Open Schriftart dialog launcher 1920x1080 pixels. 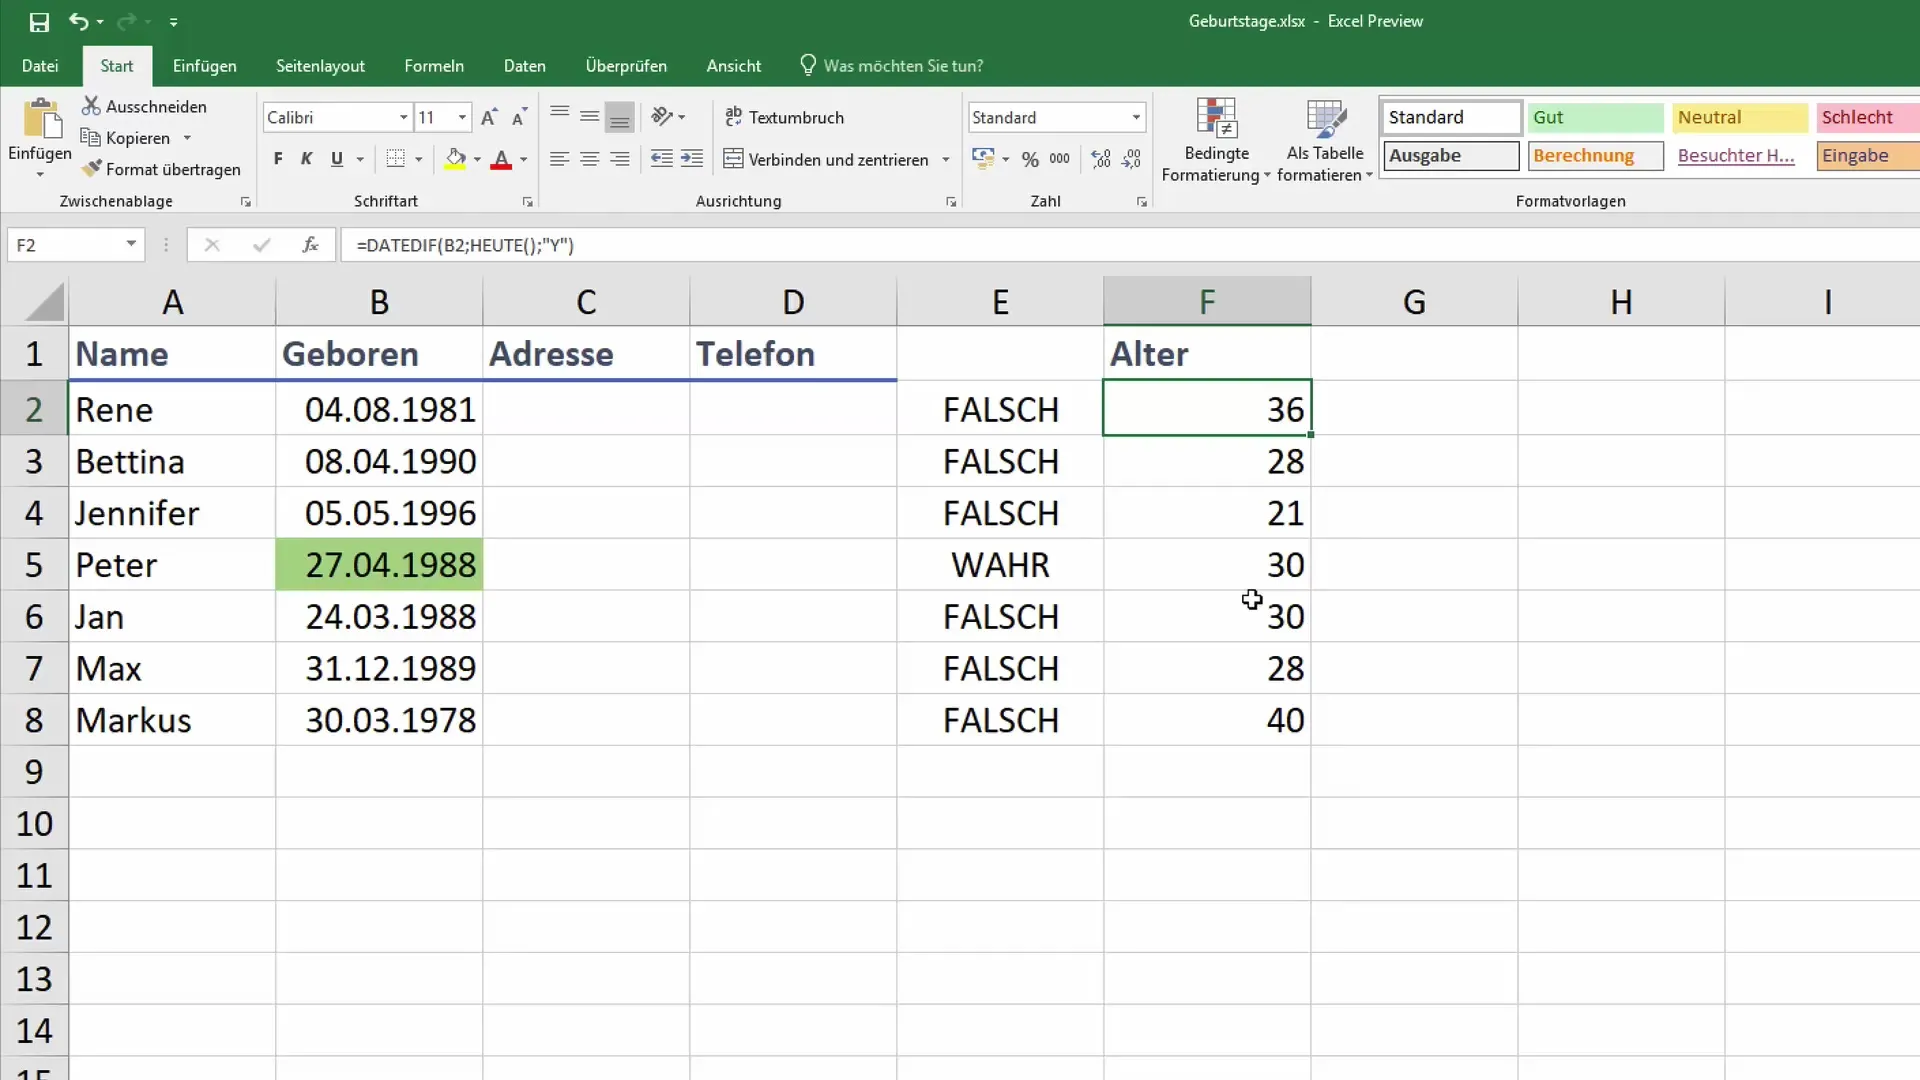pyautogui.click(x=528, y=202)
